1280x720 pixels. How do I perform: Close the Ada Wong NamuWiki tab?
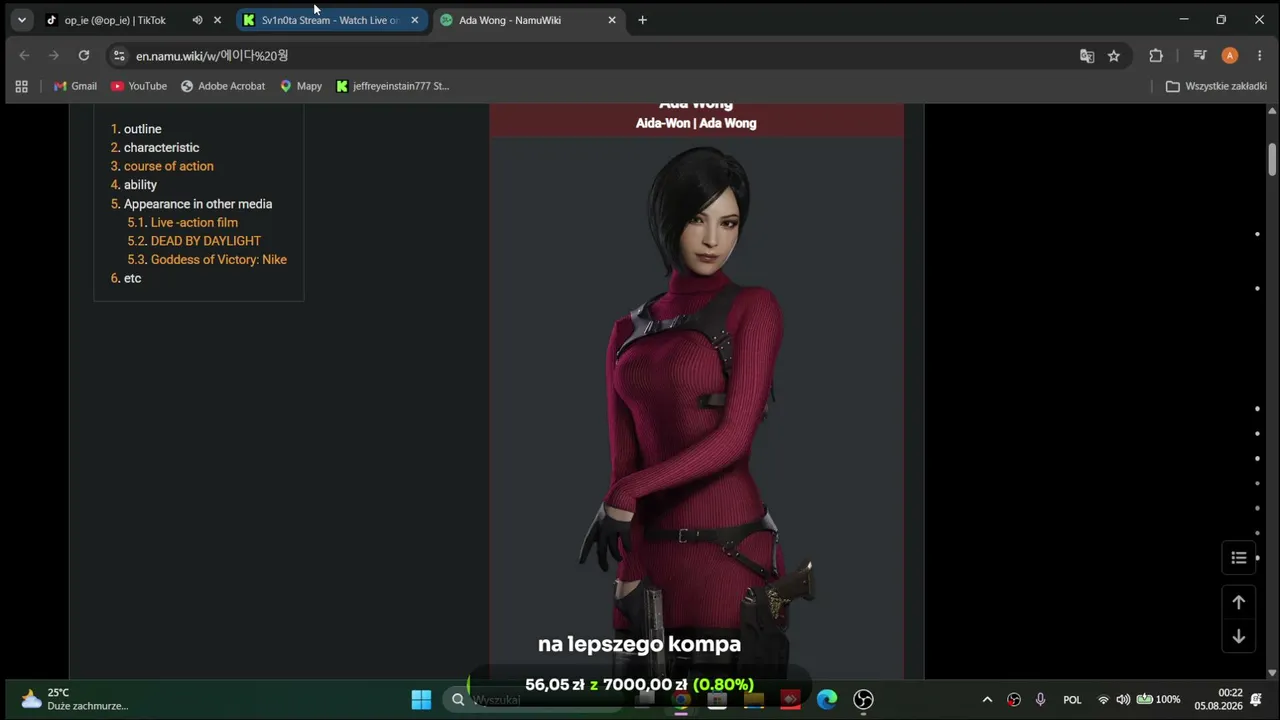(x=612, y=20)
